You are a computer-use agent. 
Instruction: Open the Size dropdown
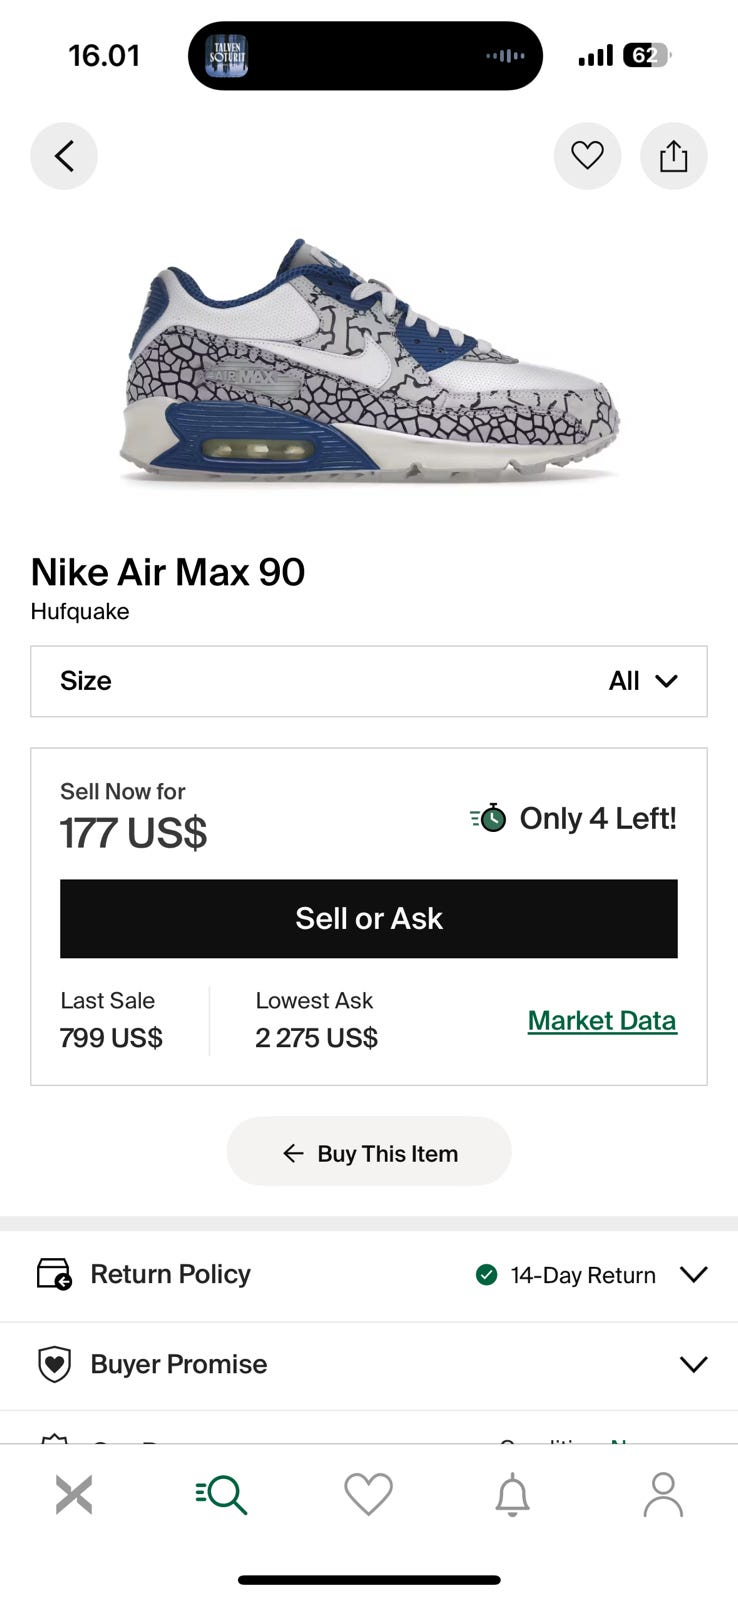coord(369,681)
